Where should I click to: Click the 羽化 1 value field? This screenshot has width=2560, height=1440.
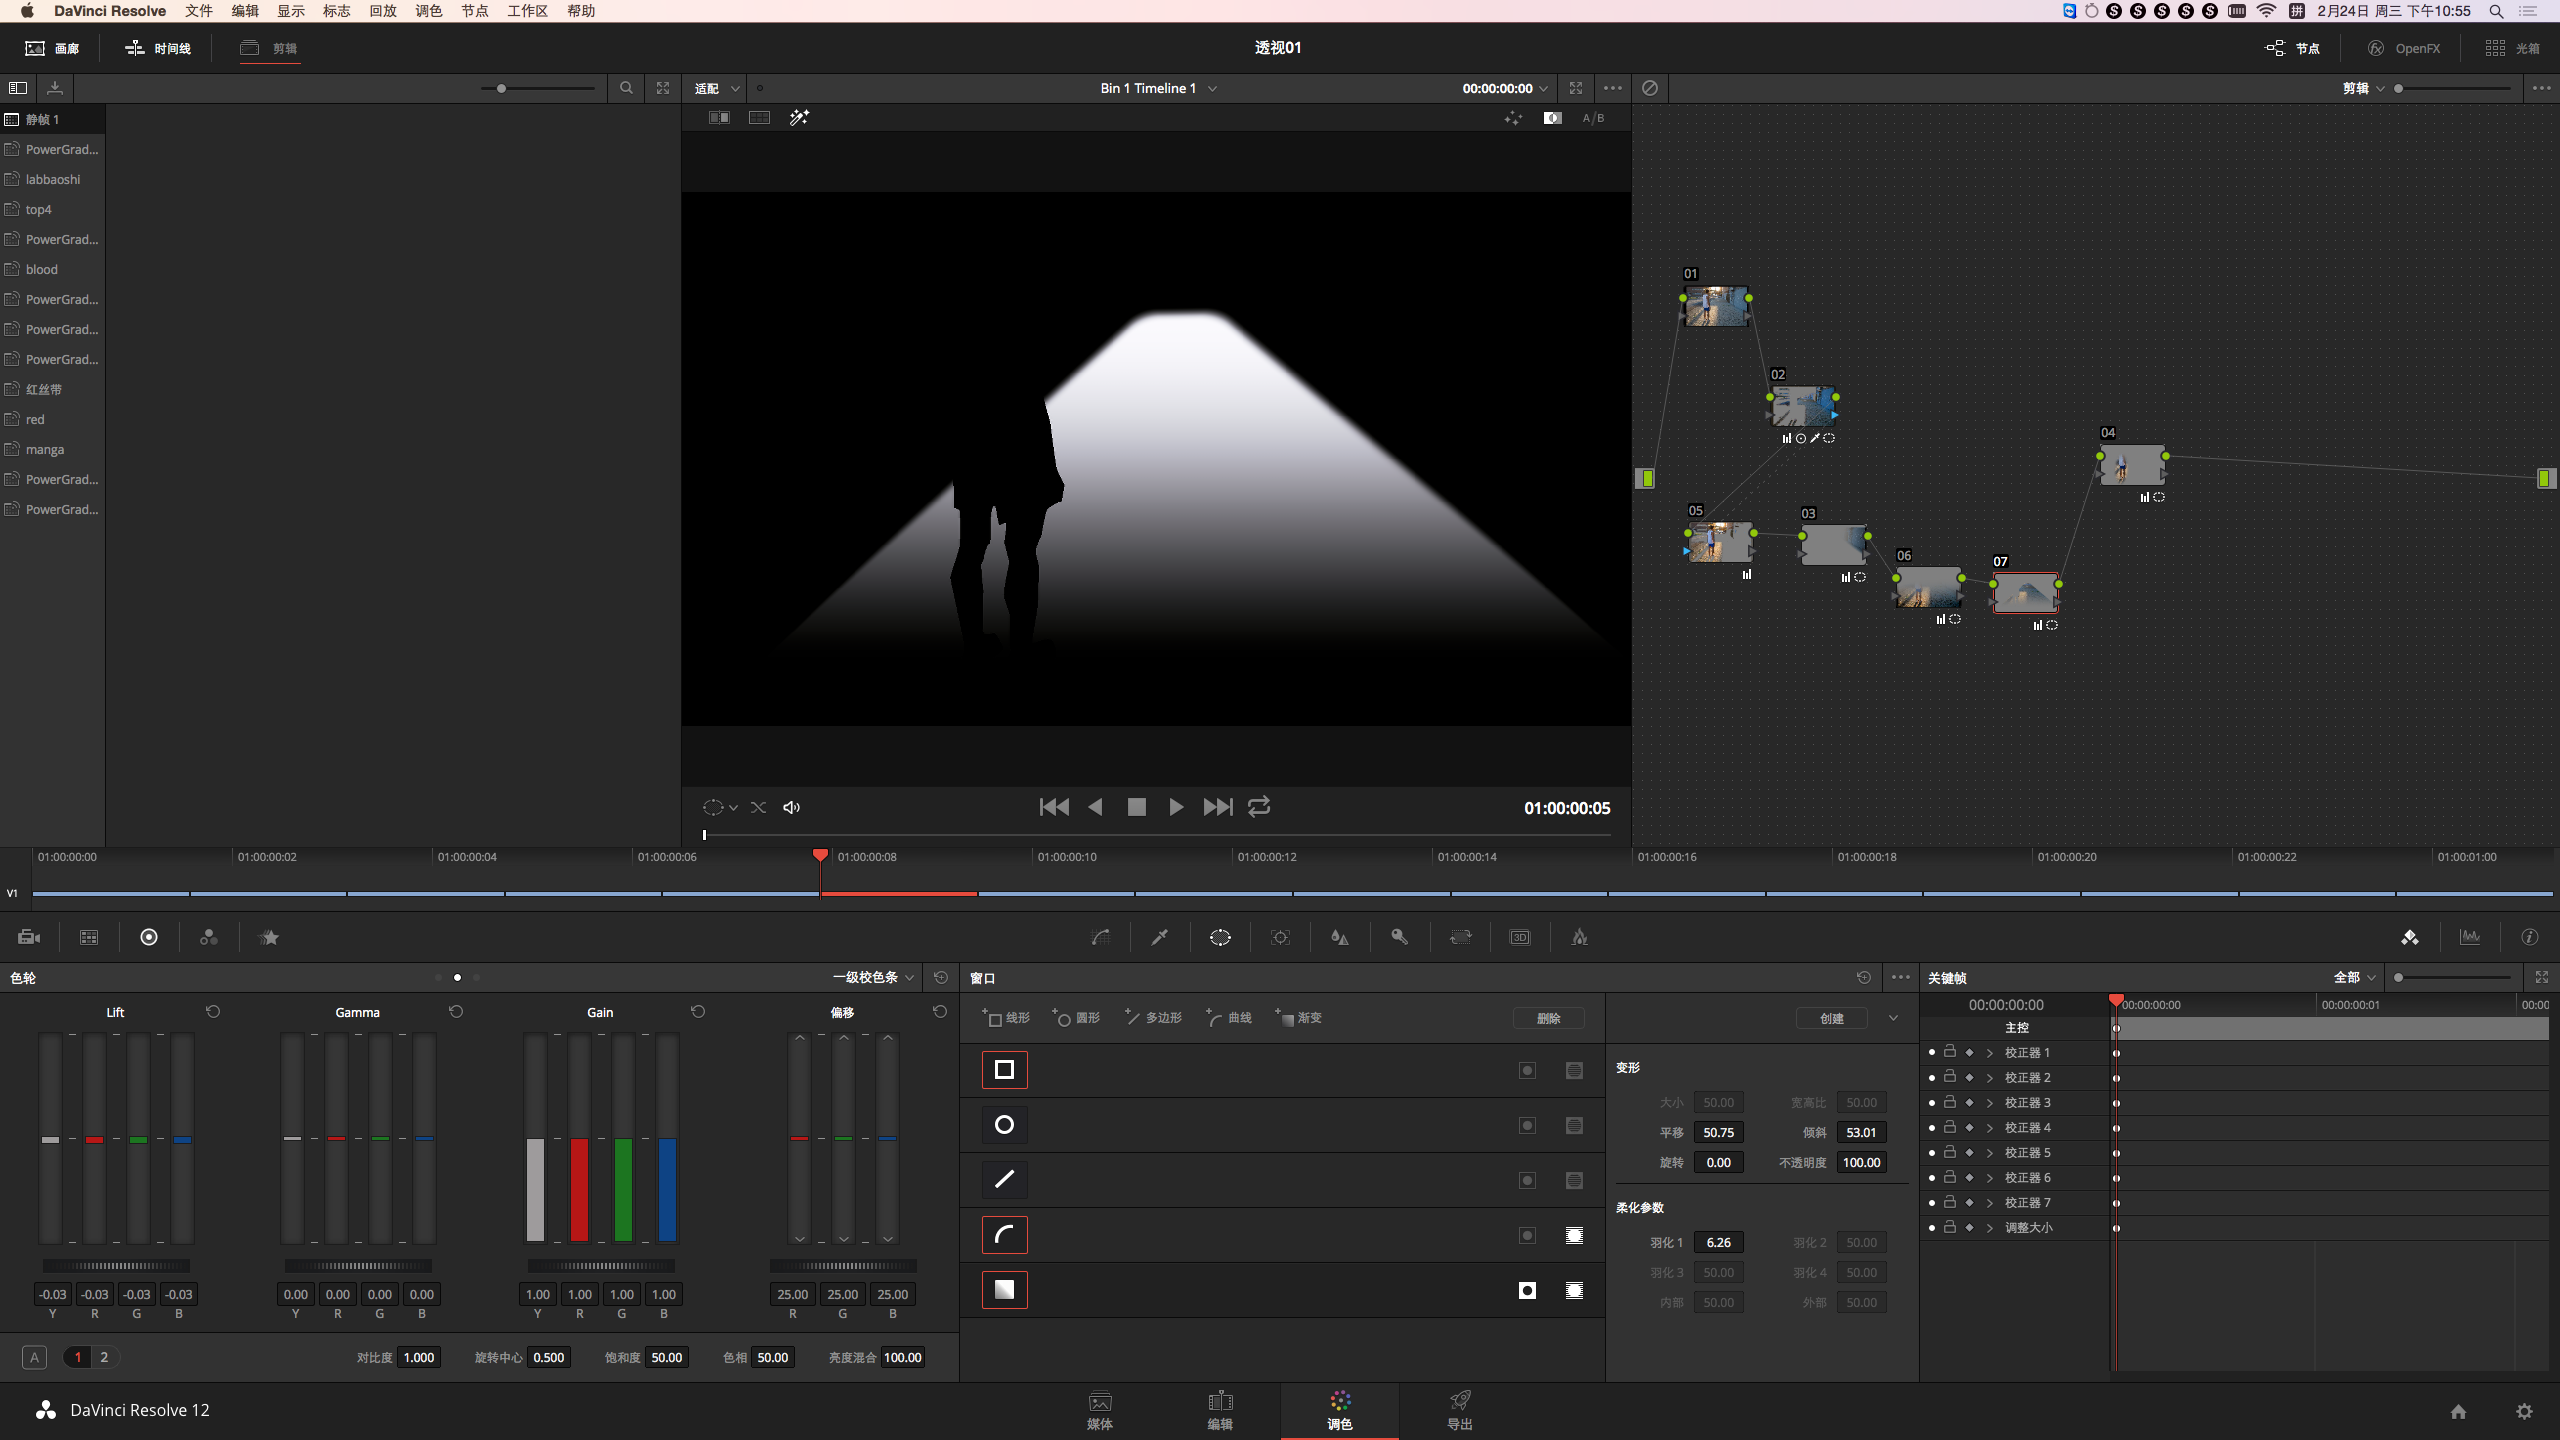tap(1719, 1242)
